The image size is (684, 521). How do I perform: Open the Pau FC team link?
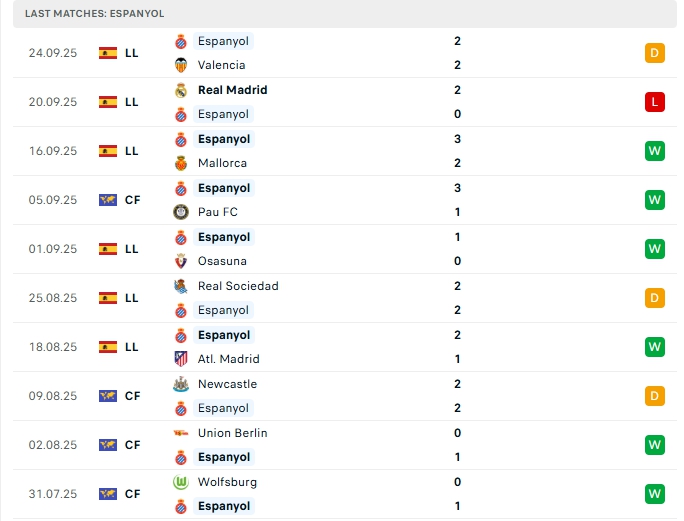tap(217, 212)
